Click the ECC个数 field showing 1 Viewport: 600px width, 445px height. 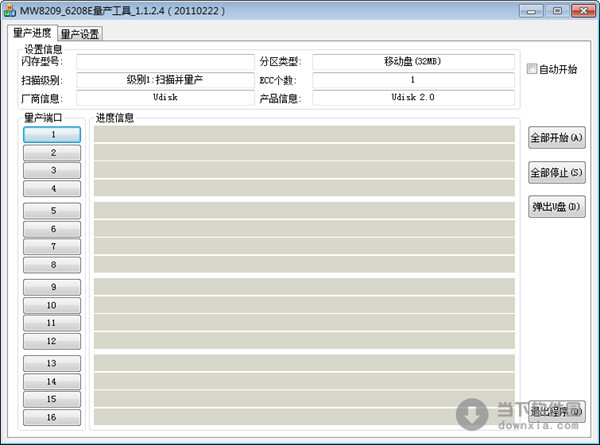413,80
